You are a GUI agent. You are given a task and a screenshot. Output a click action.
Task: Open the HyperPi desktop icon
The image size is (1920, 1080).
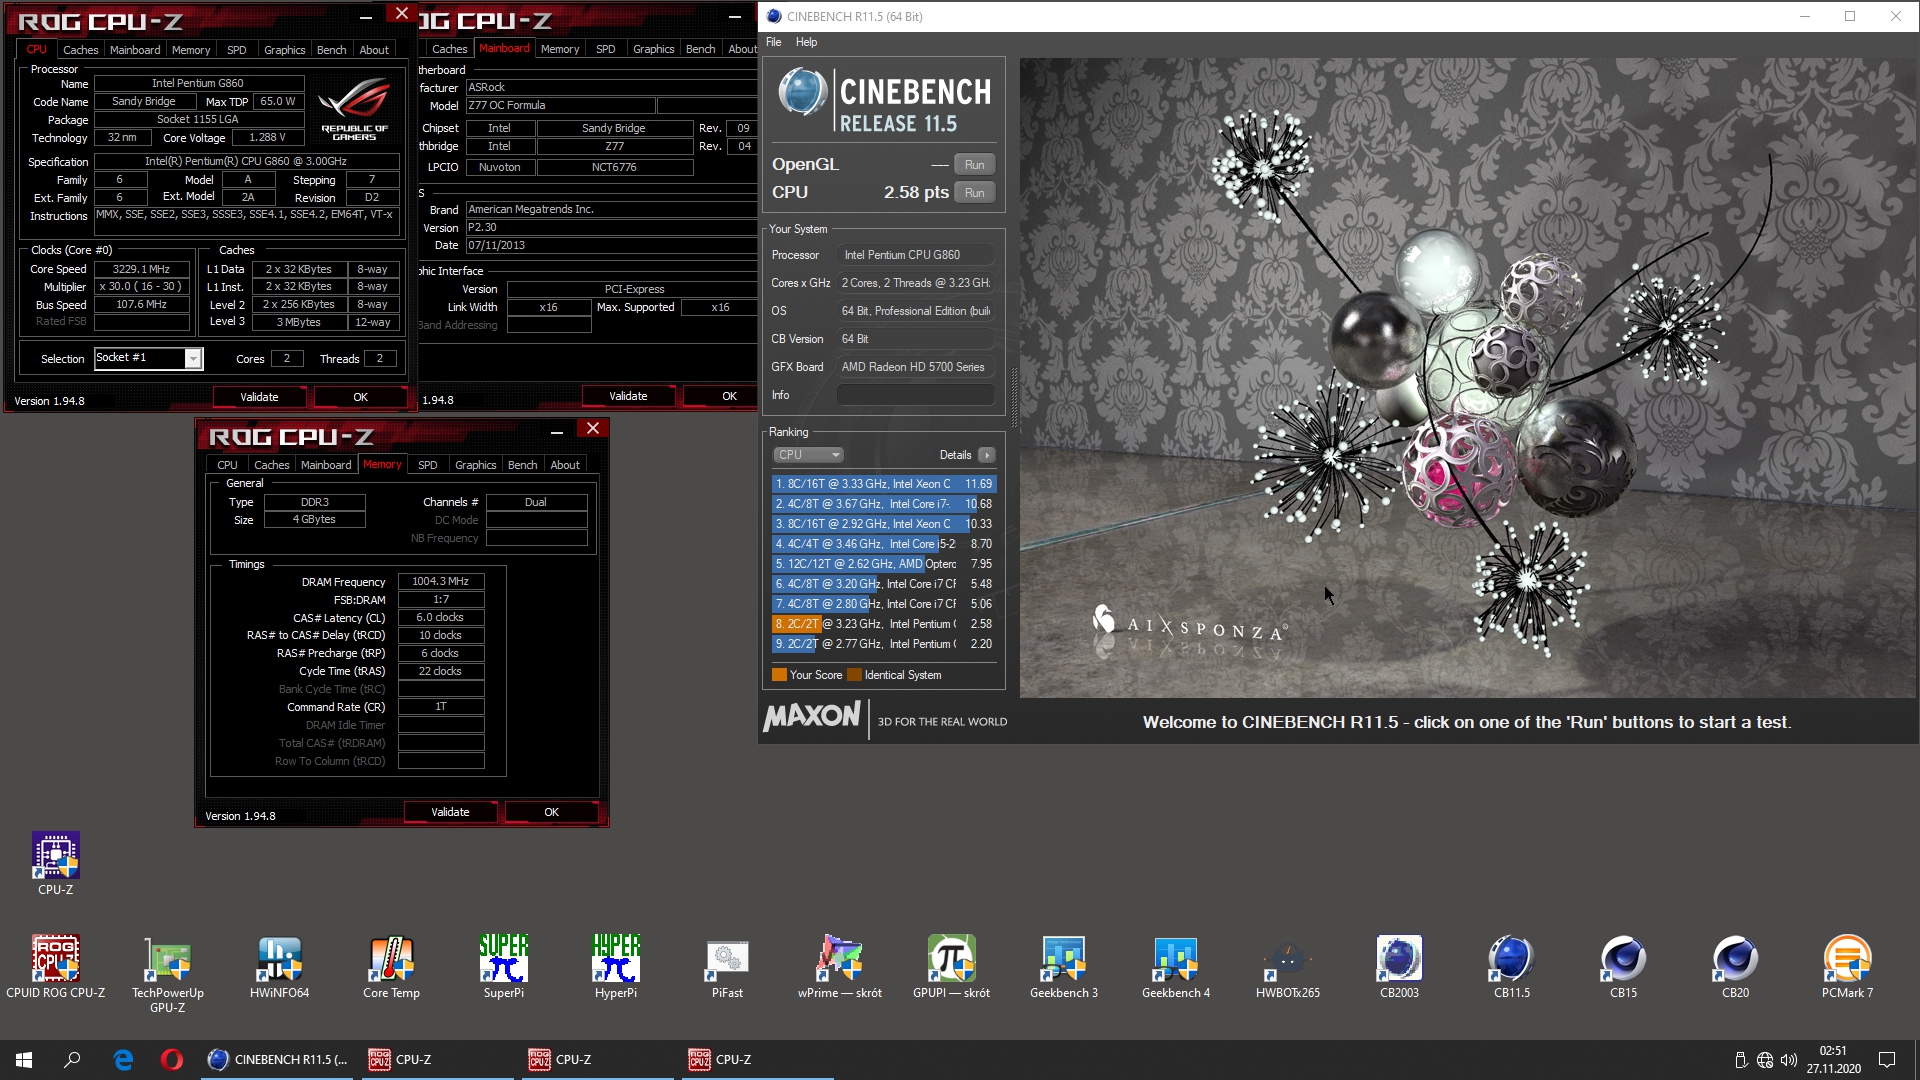coord(616,966)
